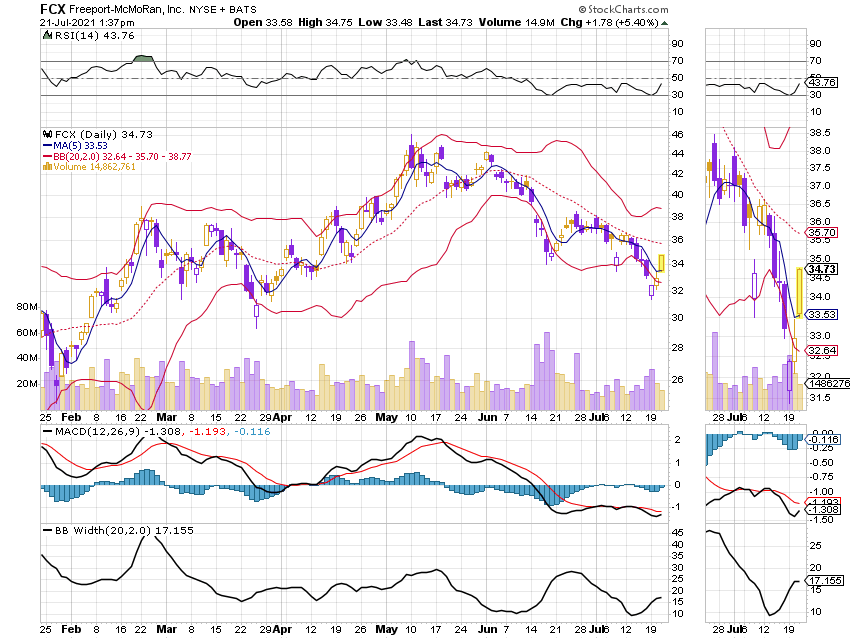Image resolution: width=850 pixels, height=639 pixels.
Task: Click the High 34.75 value
Action: [x=325, y=22]
